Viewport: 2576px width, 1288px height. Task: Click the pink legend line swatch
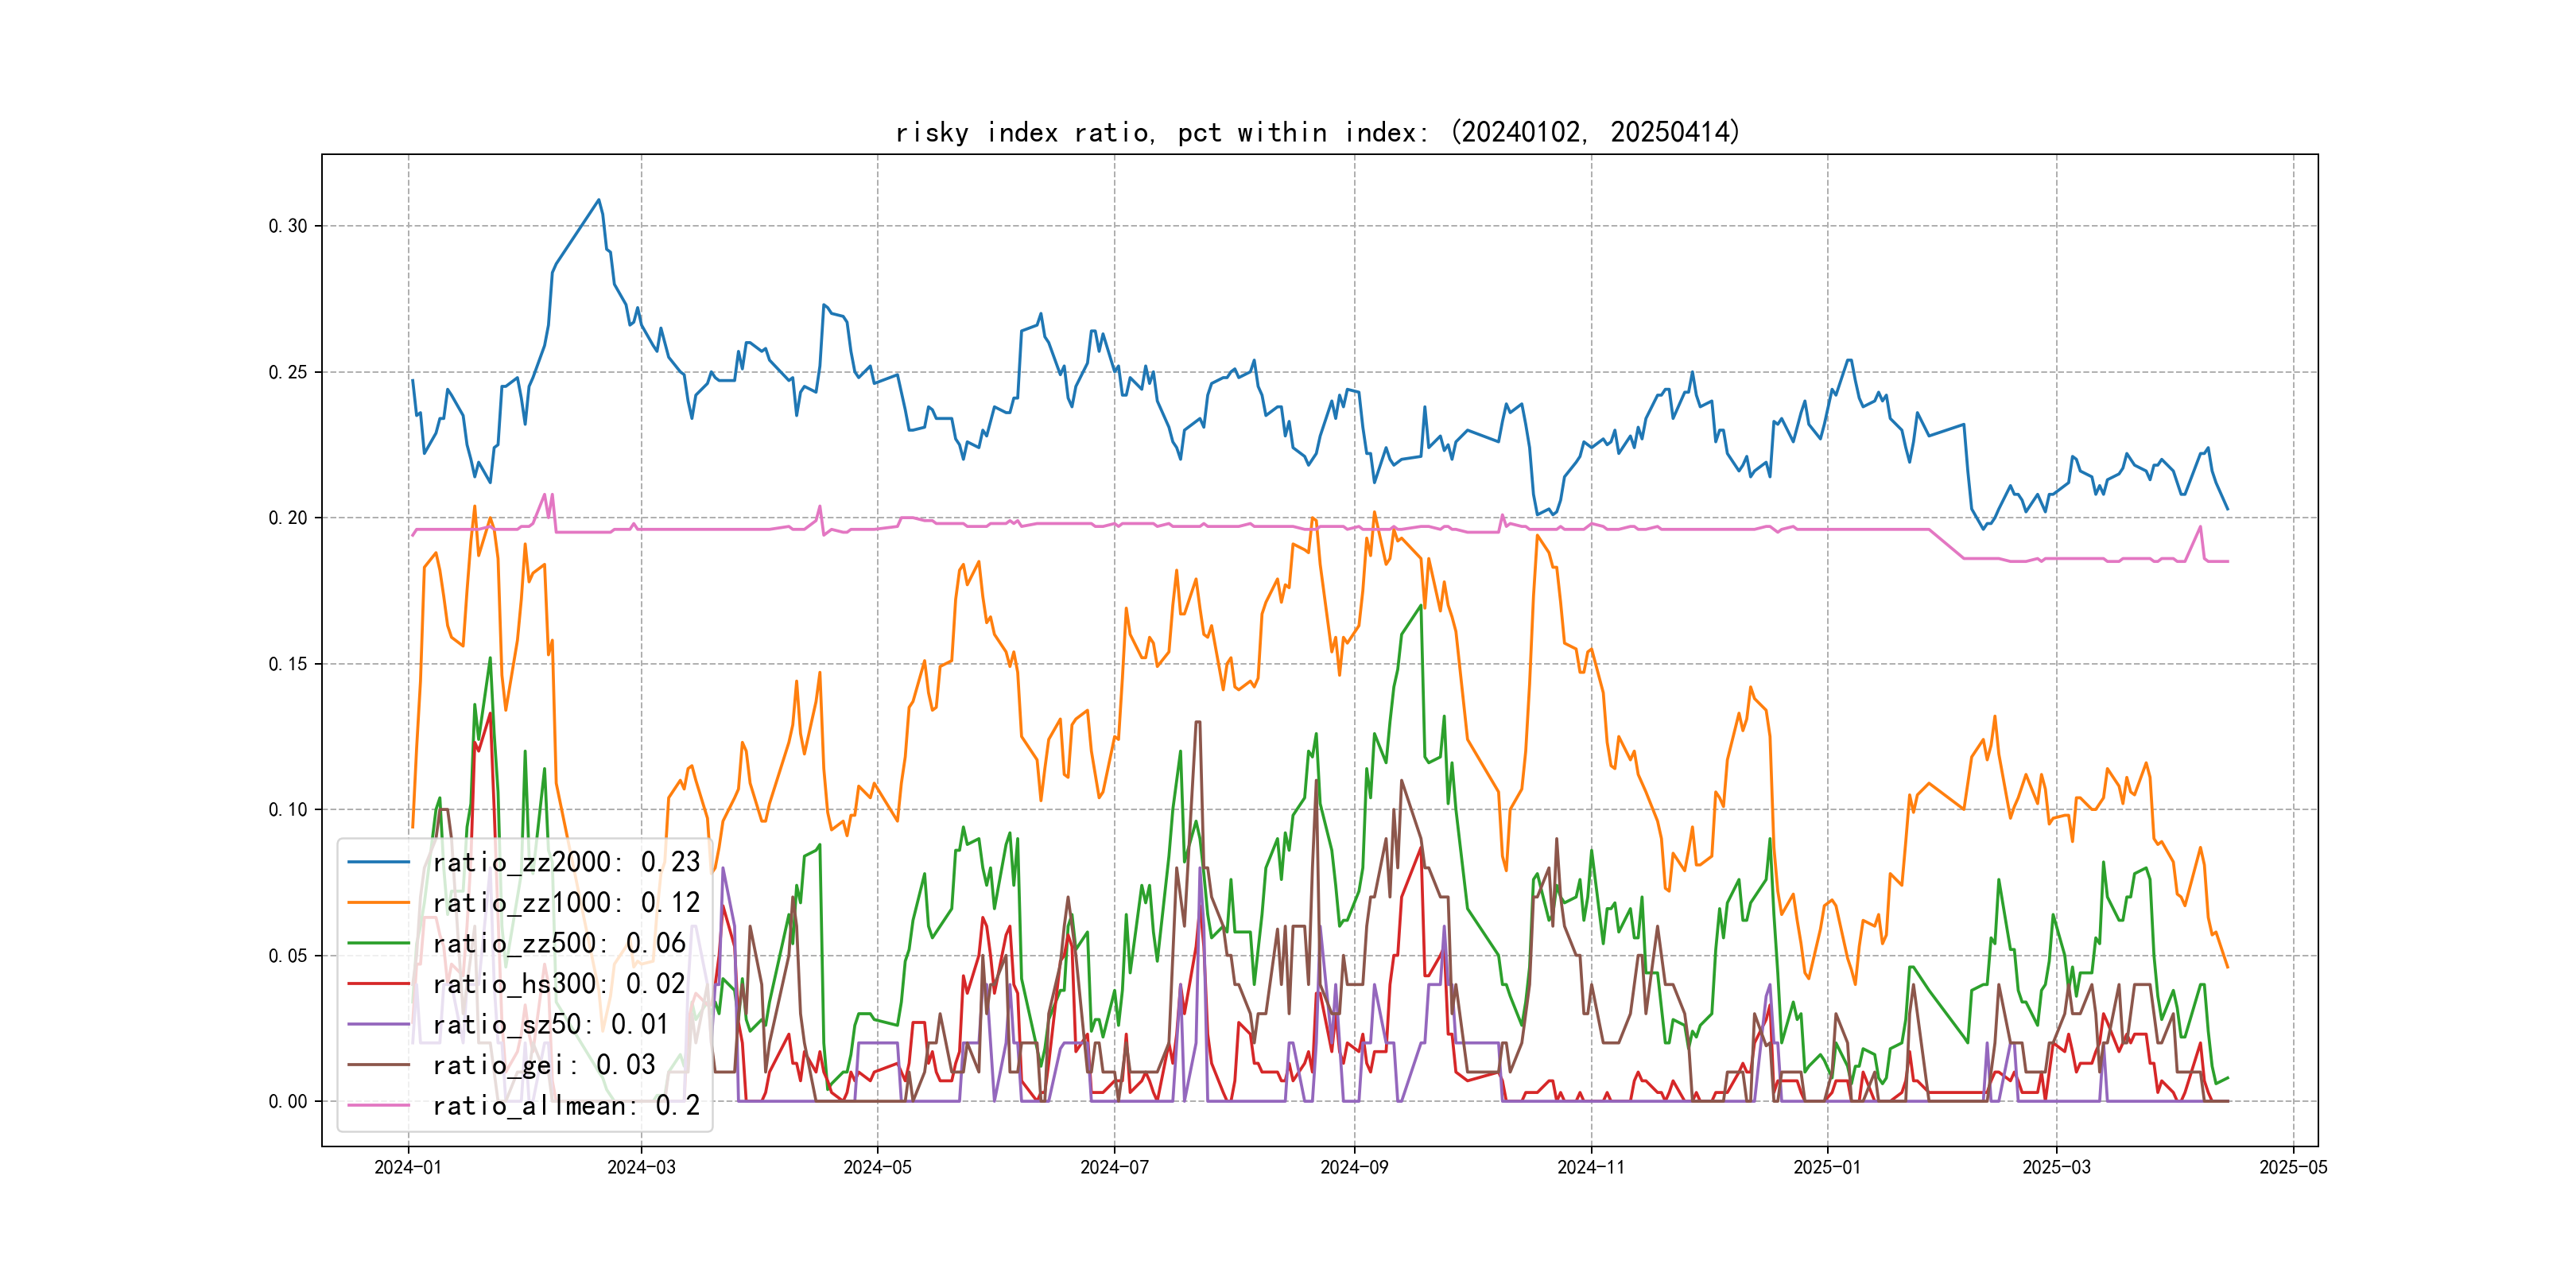[x=379, y=1106]
